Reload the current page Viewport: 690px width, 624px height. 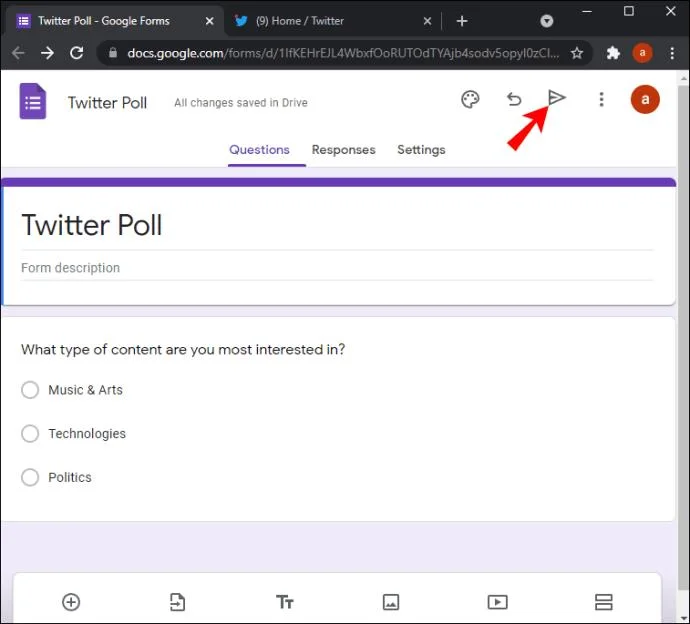77,53
